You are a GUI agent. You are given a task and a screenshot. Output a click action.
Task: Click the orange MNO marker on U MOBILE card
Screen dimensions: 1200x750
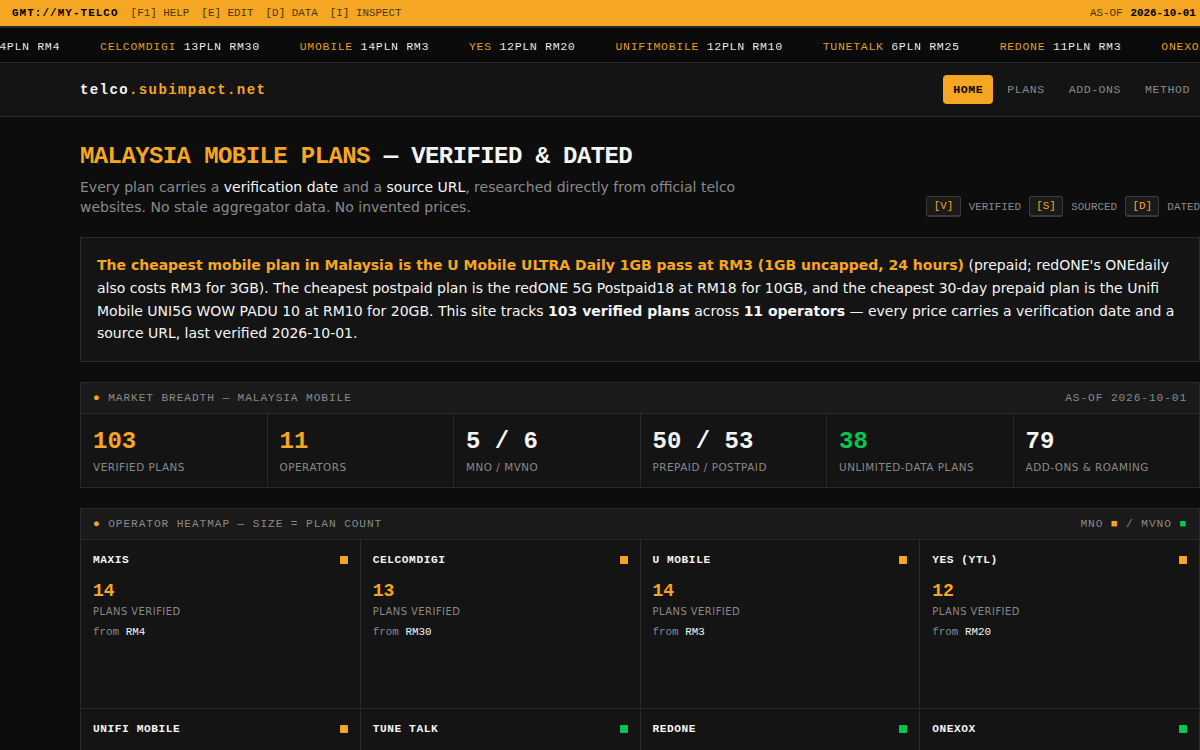[x=903, y=560]
